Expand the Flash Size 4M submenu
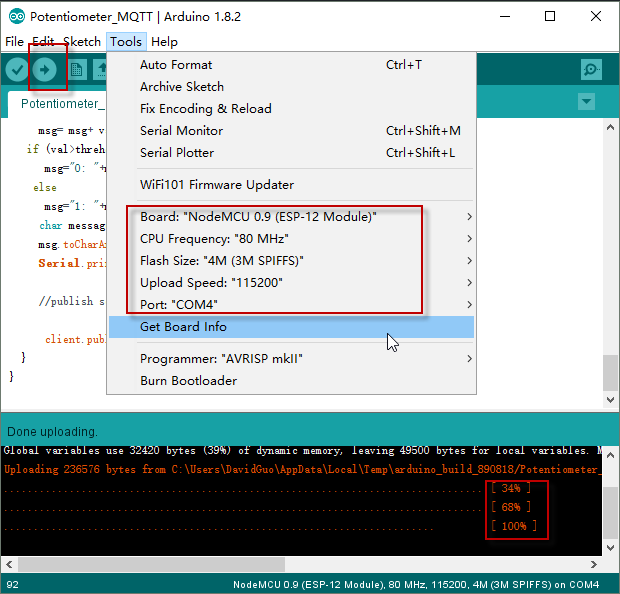Screen dimensions: 620x594 pos(291,261)
